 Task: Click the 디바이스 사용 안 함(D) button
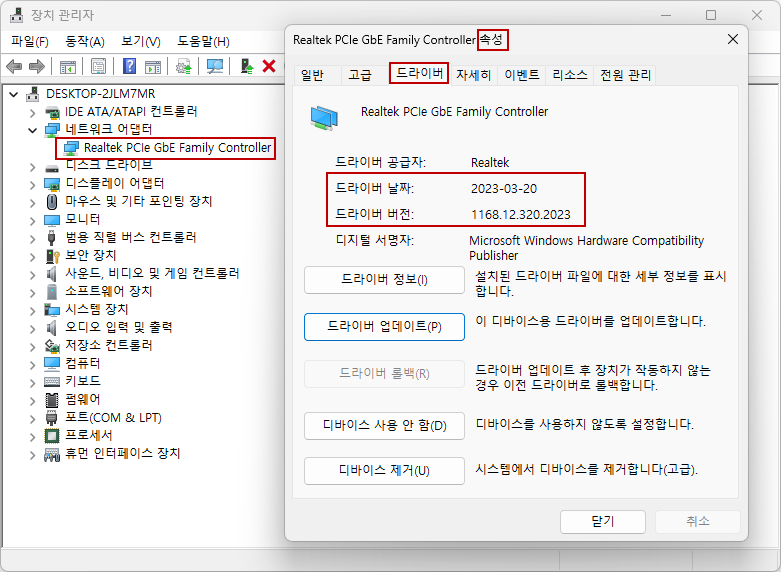coord(384,426)
